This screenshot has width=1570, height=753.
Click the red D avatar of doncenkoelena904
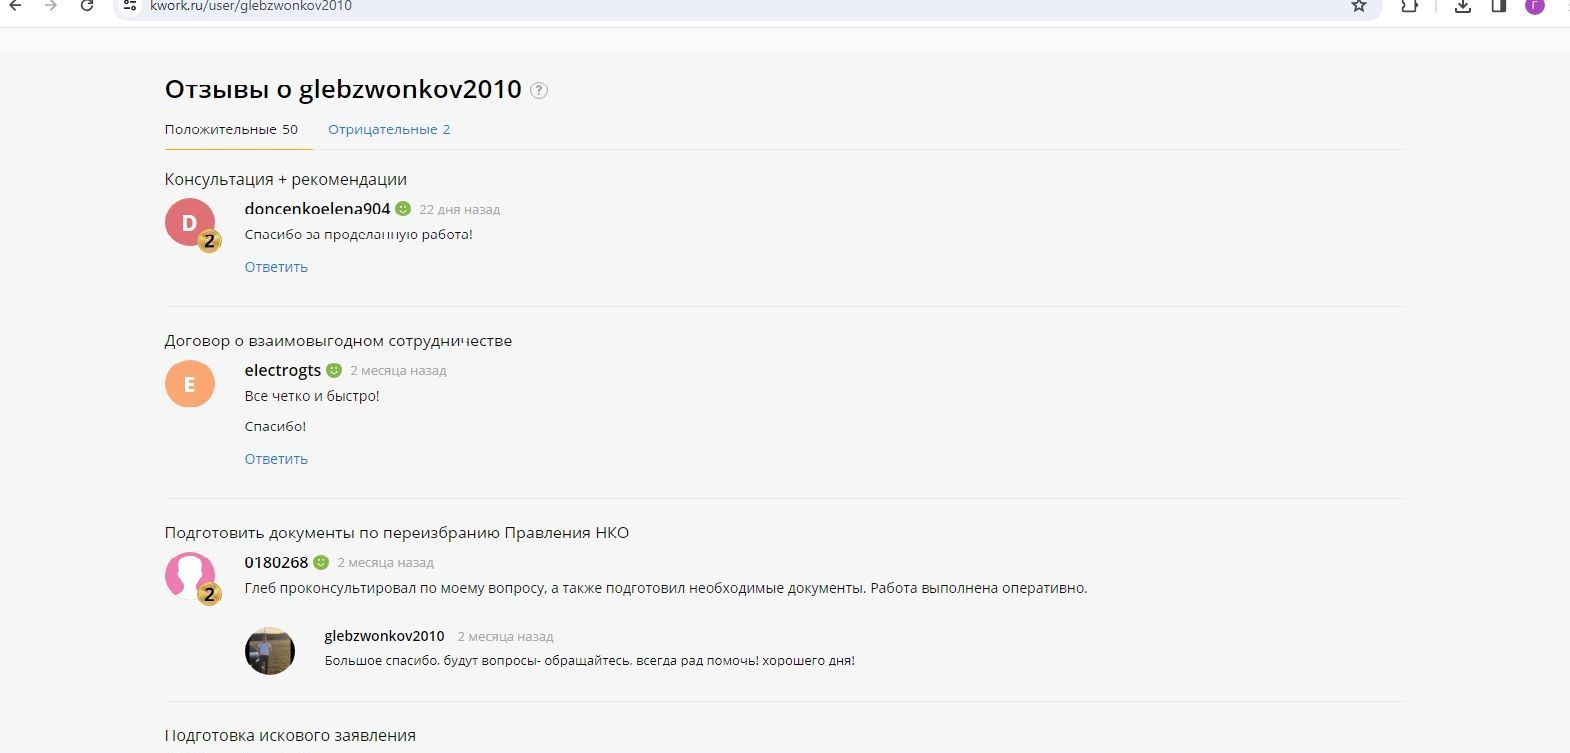click(x=190, y=223)
